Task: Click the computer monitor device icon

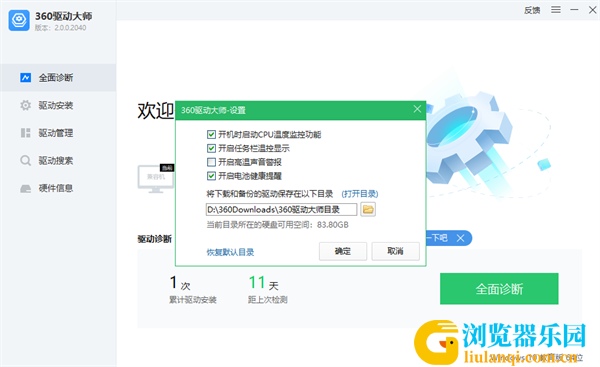Action: (156, 179)
